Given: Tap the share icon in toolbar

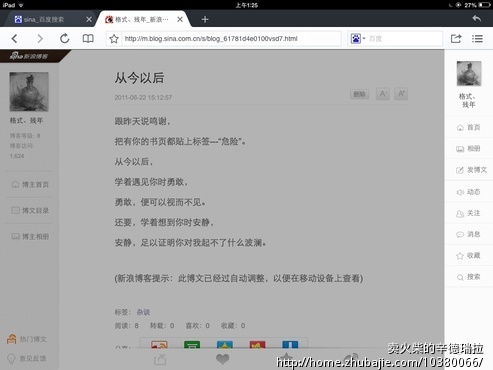Looking at the screenshot, I should [456, 38].
